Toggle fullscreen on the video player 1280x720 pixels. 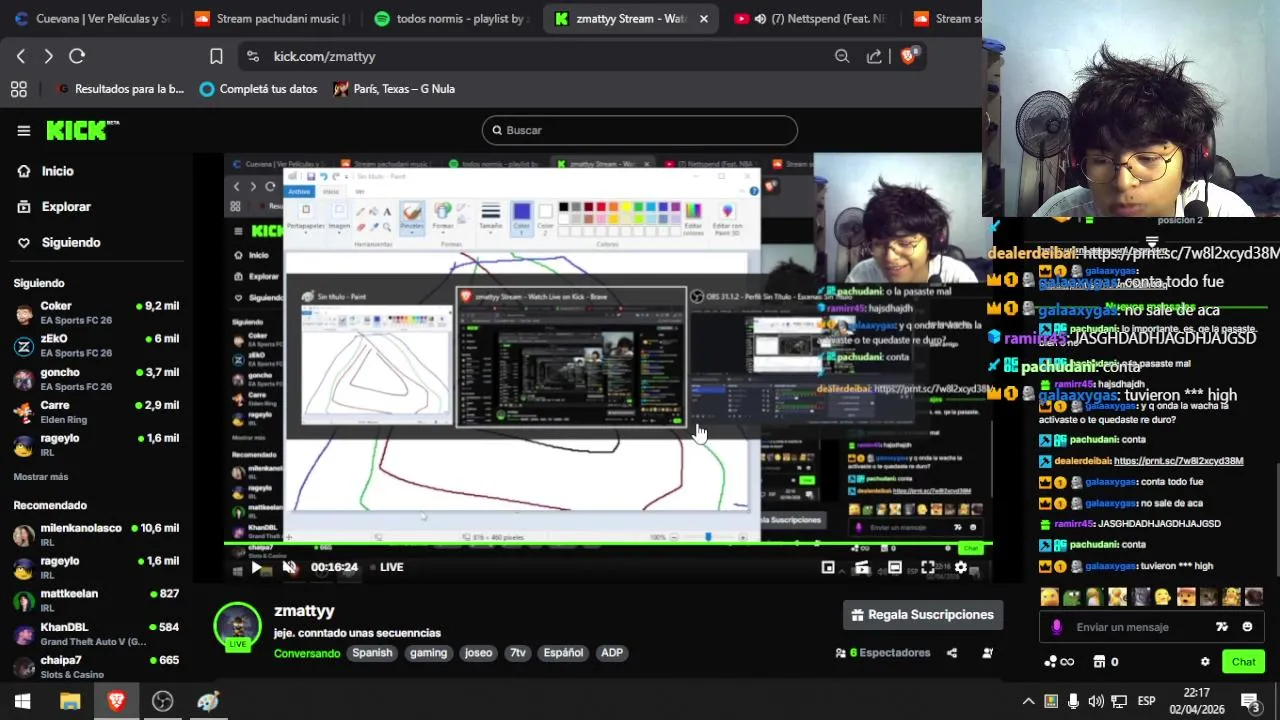pyautogui.click(x=928, y=567)
